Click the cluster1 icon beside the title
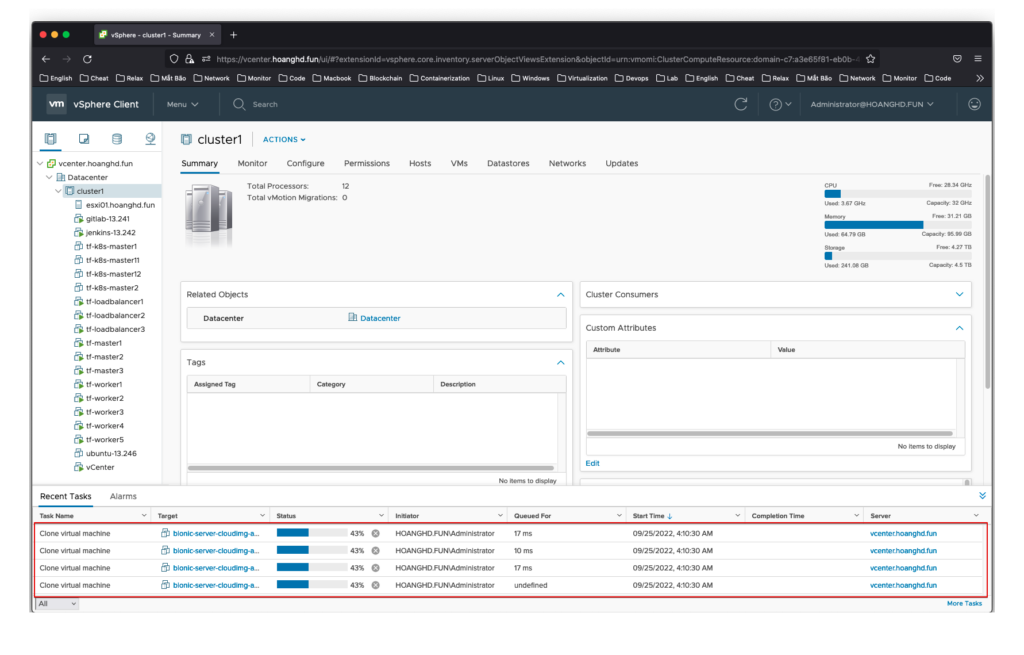This screenshot has height=655, width=1024. pos(186,139)
